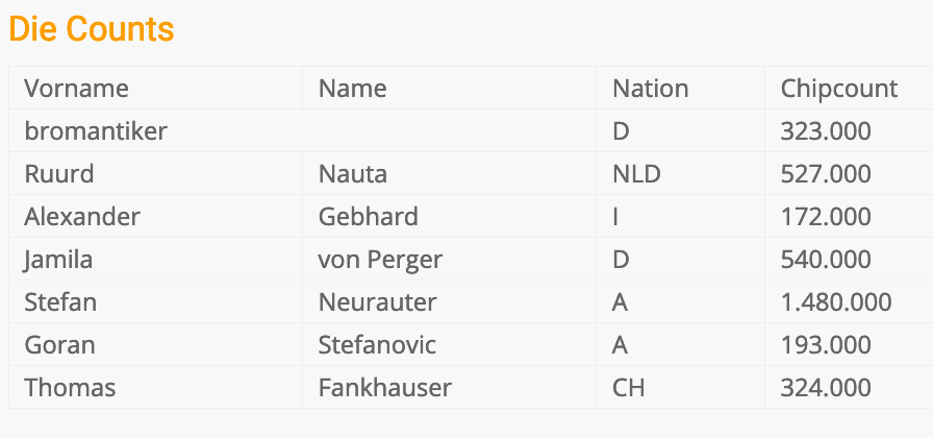Click the 'Die Counts' heading
This screenshot has height=438, width=933.
(x=91, y=30)
